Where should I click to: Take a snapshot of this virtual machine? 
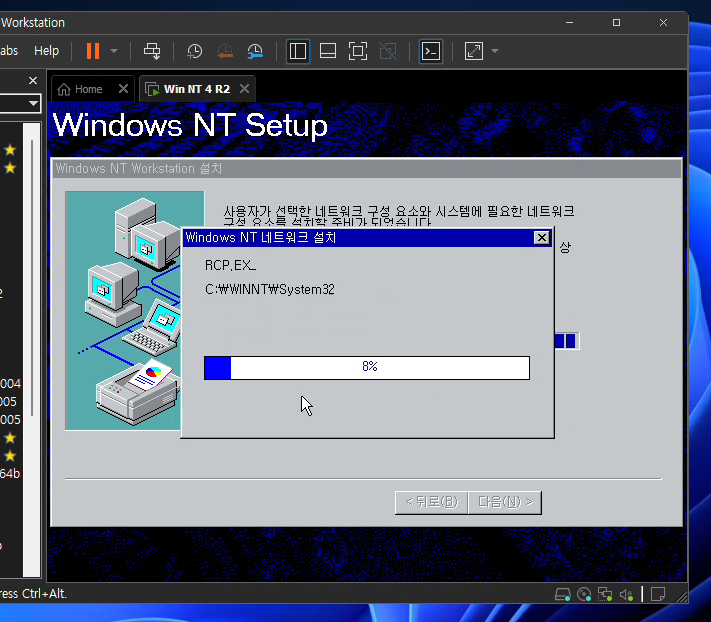[195, 51]
